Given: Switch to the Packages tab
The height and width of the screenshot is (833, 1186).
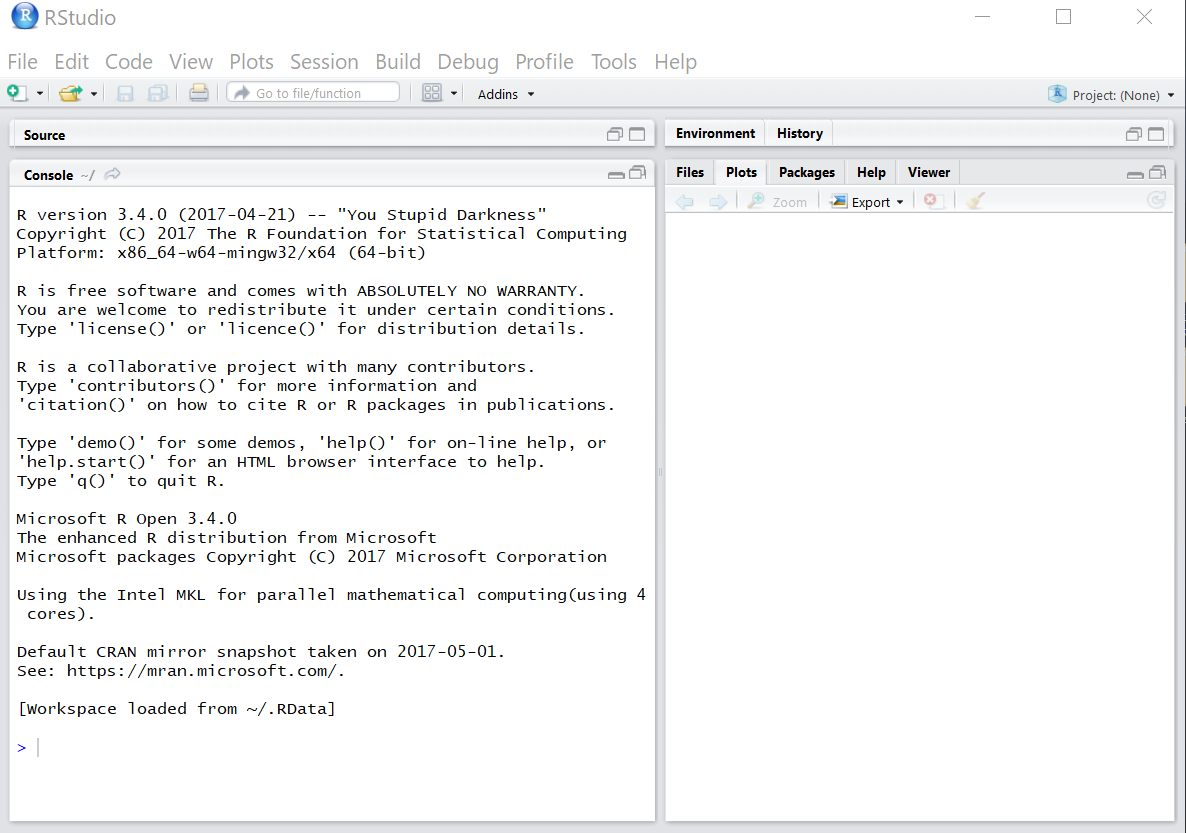Looking at the screenshot, I should tap(806, 173).
